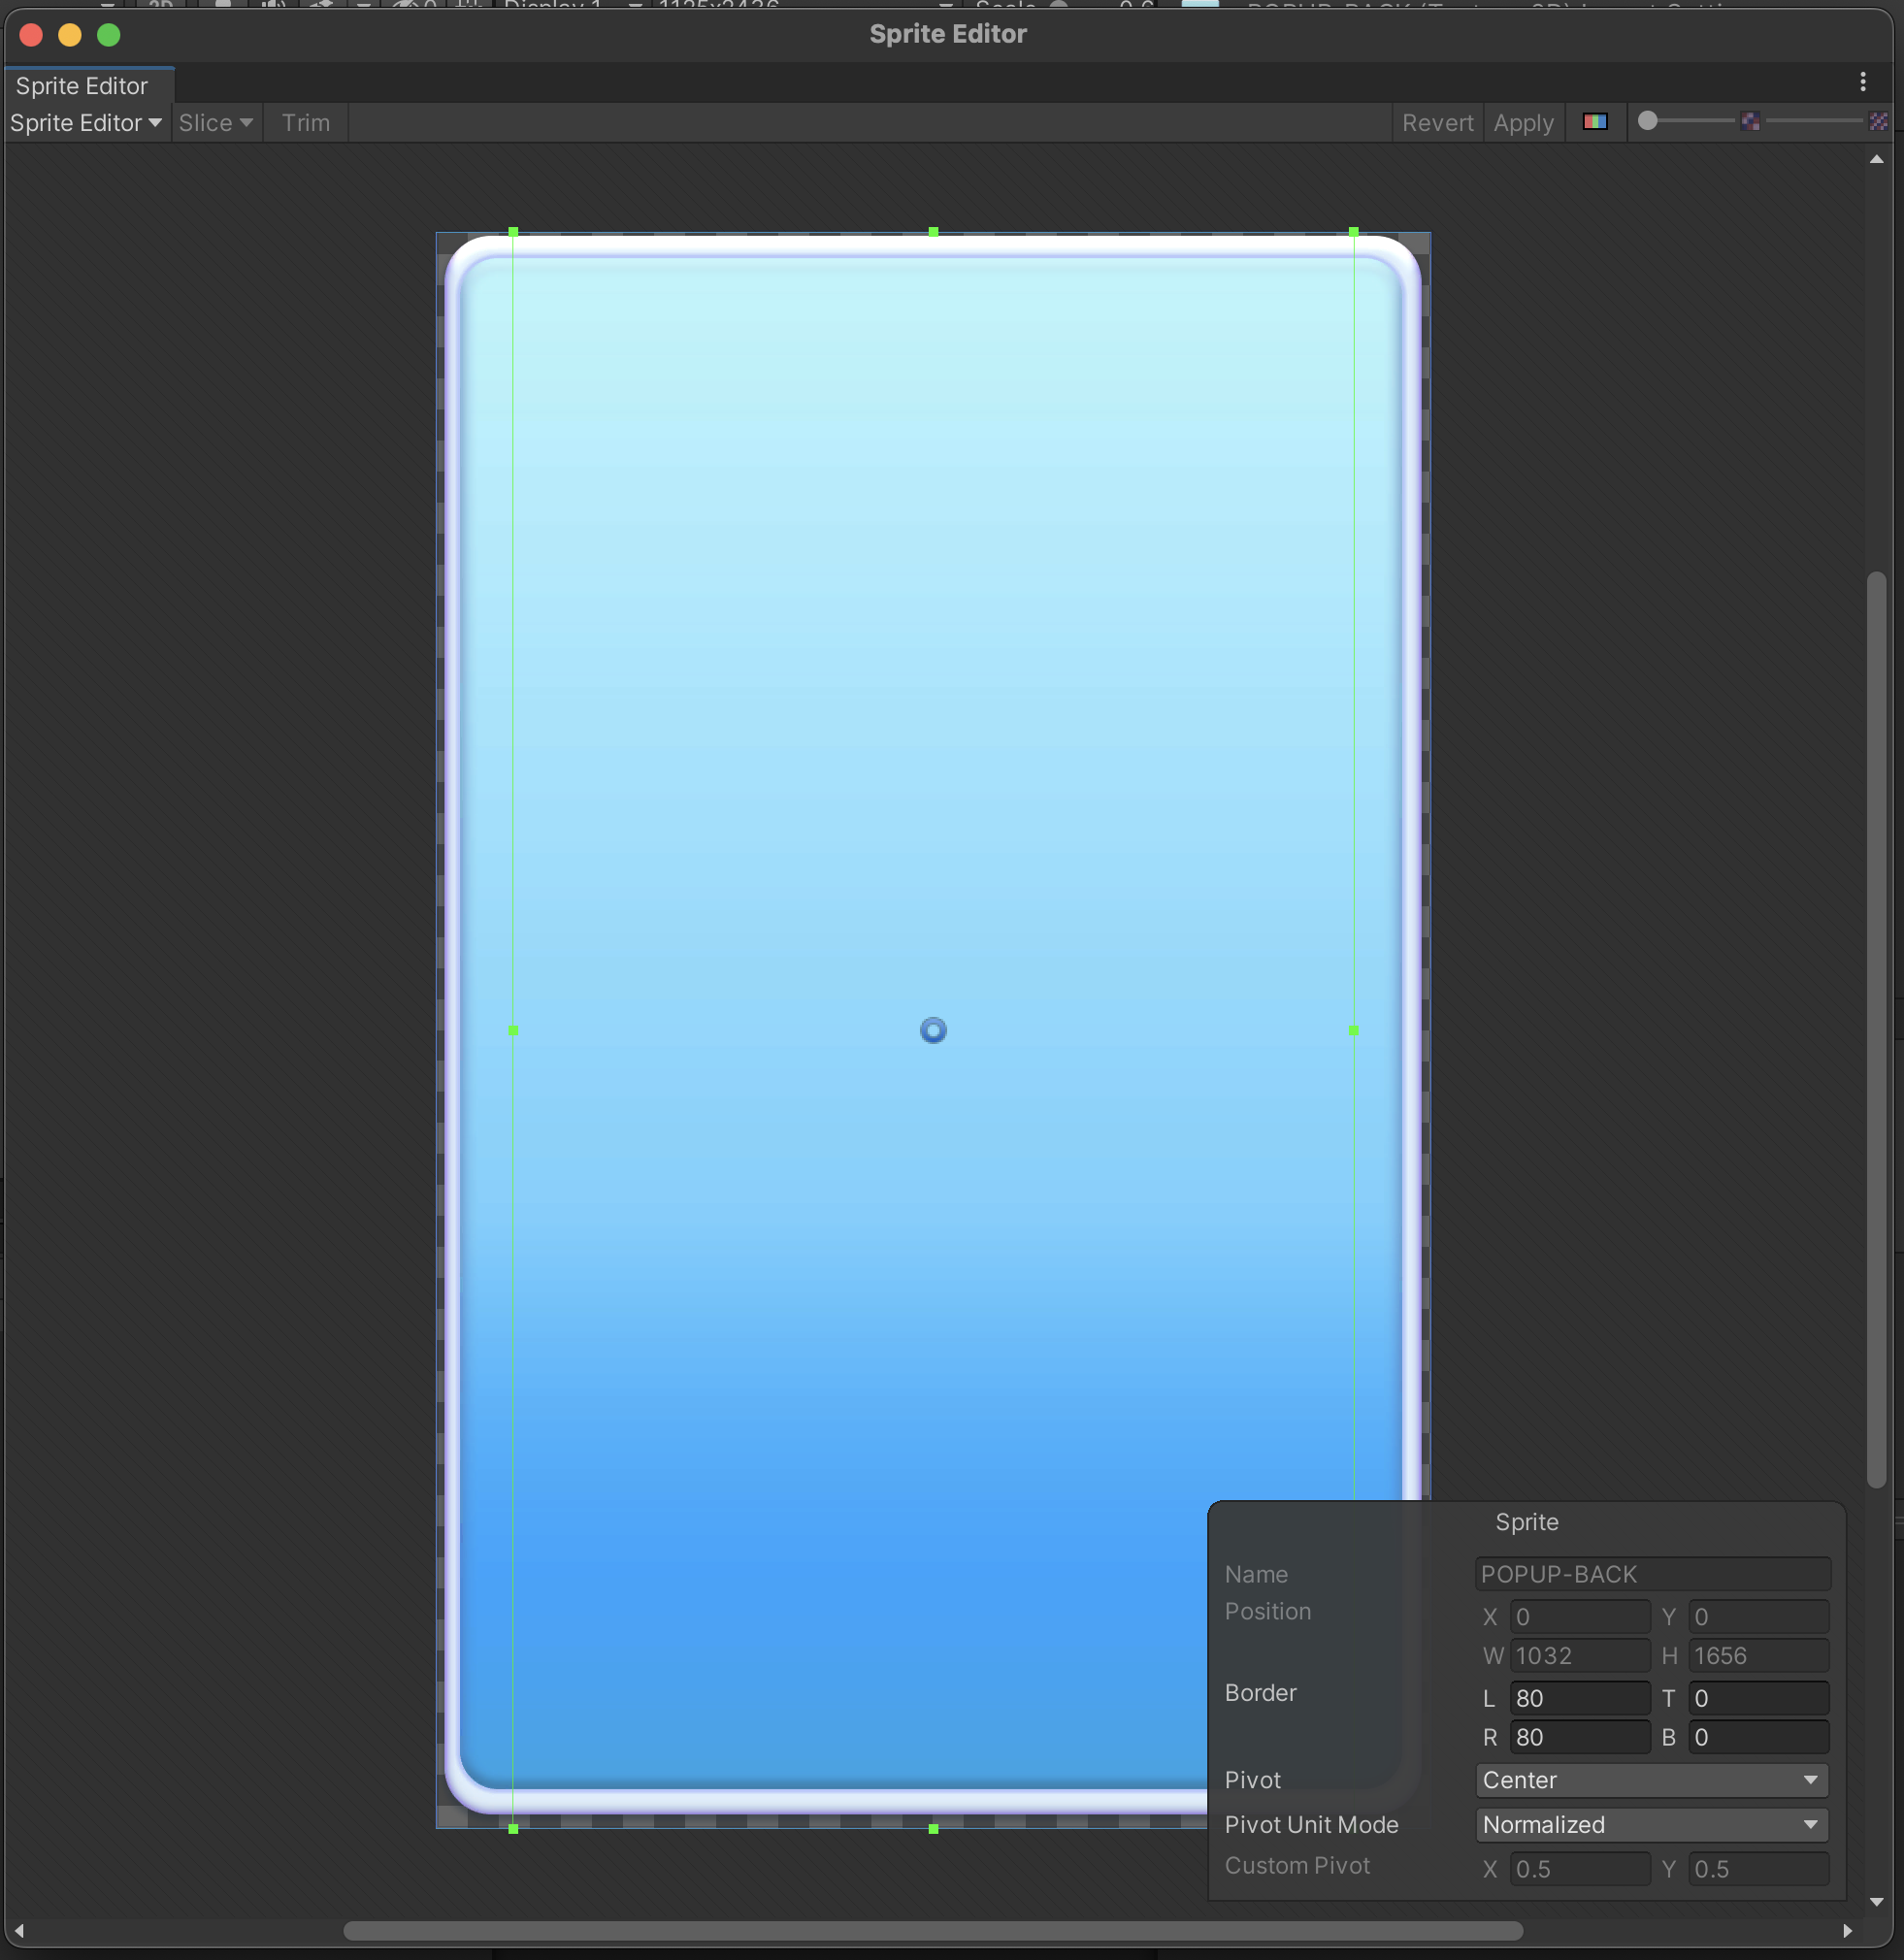
Task: Open the three-dot window options menu
Action: 1862,82
